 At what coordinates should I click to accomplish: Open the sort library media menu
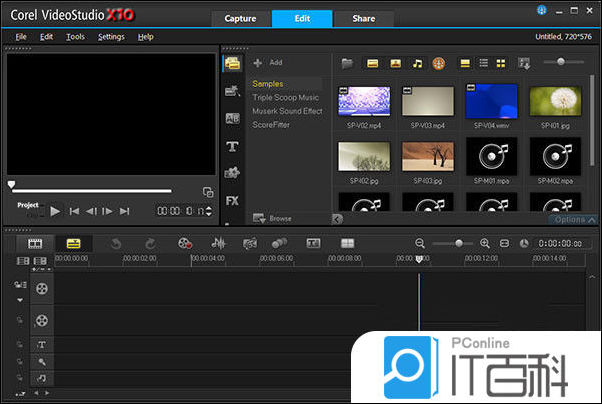525,63
